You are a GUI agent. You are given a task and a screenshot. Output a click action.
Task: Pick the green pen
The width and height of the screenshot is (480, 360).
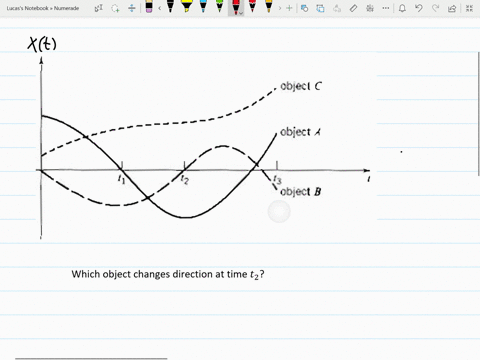(219, 7)
